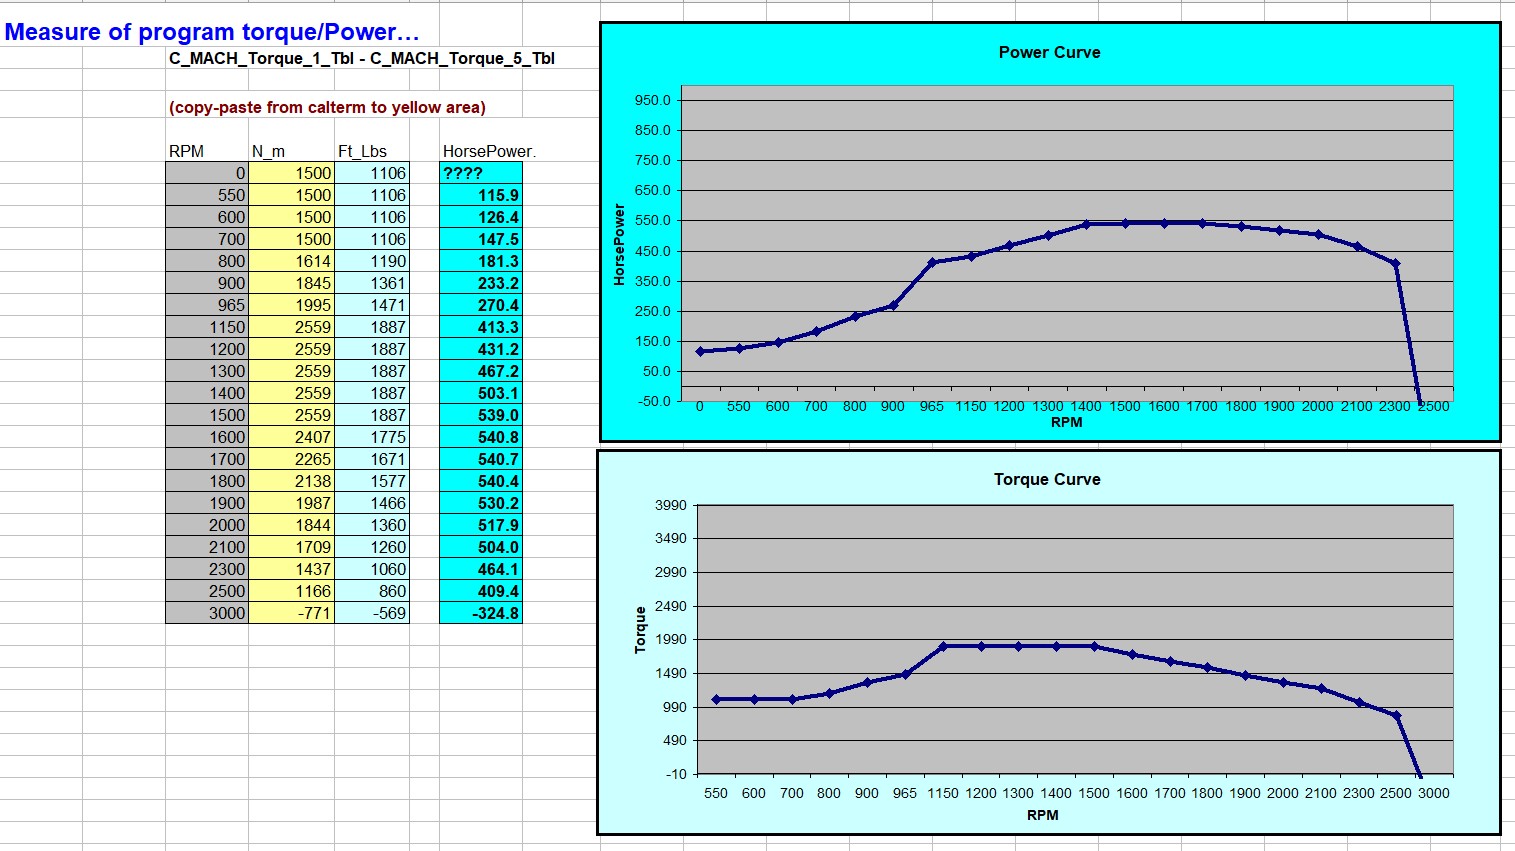Viewport: 1515px width, 851px height.
Task: Select the N_m column header cell
Action: point(268,151)
